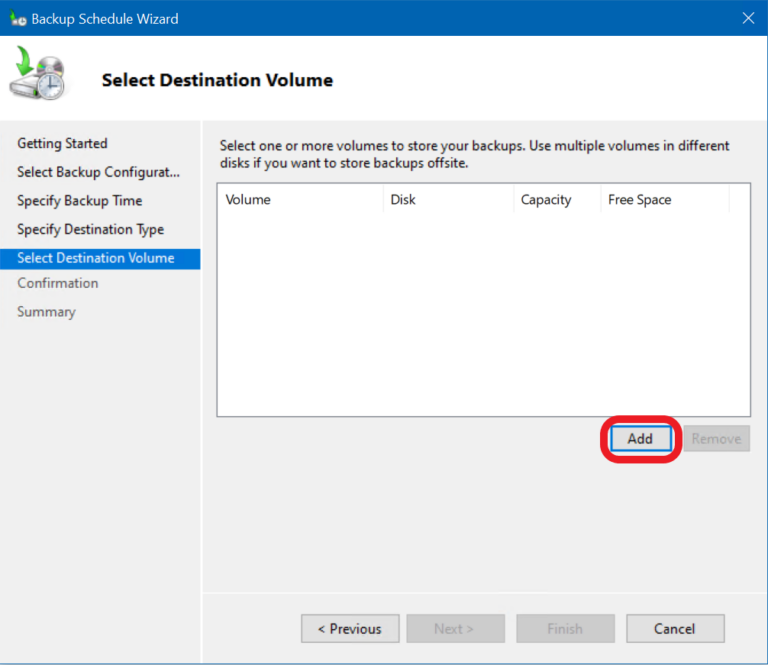Click the Summary step in sidebar
768x665 pixels.
[47, 312]
